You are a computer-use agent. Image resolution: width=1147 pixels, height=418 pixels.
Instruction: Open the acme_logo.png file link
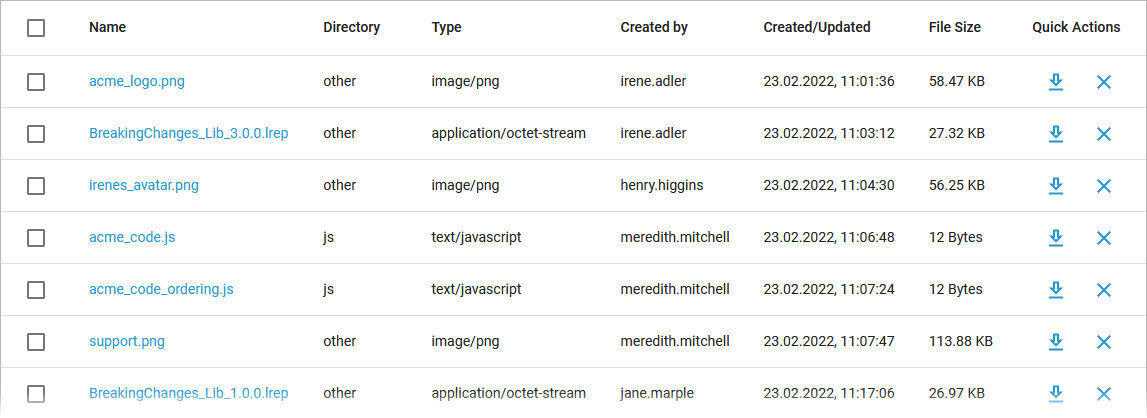(137, 82)
